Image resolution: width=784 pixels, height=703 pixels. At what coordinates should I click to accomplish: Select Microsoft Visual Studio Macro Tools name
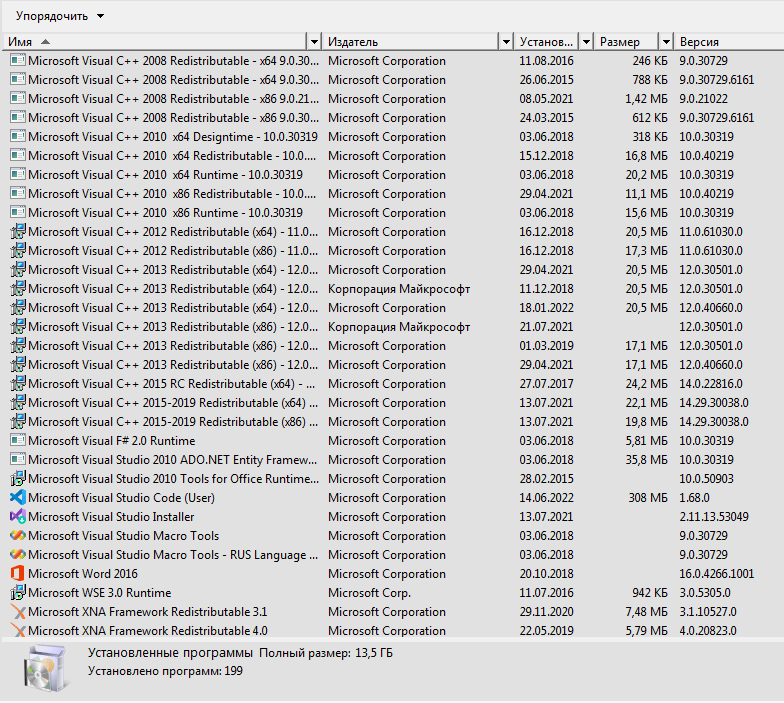124,536
